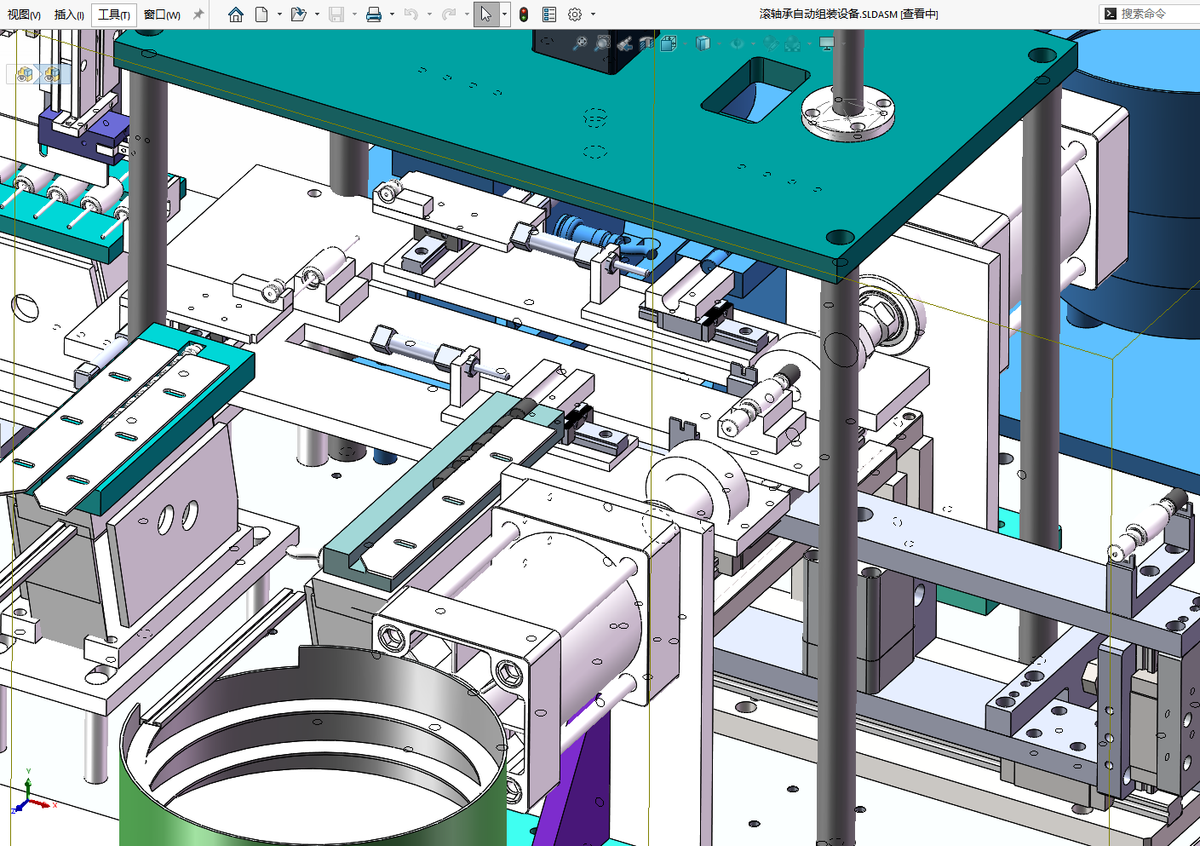Click the Apply Scene icon
The width and height of the screenshot is (1200, 846).
point(793,43)
